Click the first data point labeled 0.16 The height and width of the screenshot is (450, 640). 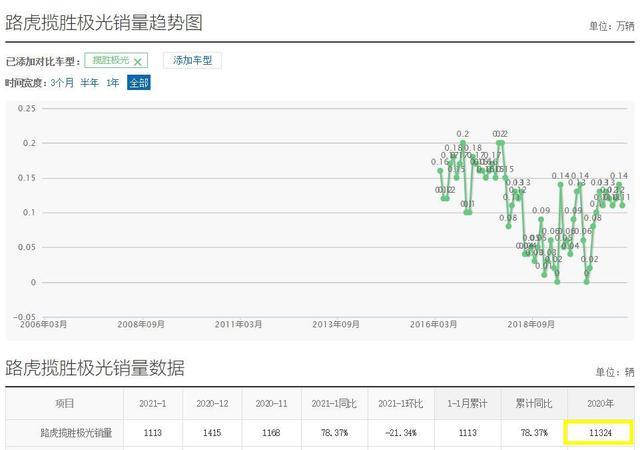tap(440, 171)
